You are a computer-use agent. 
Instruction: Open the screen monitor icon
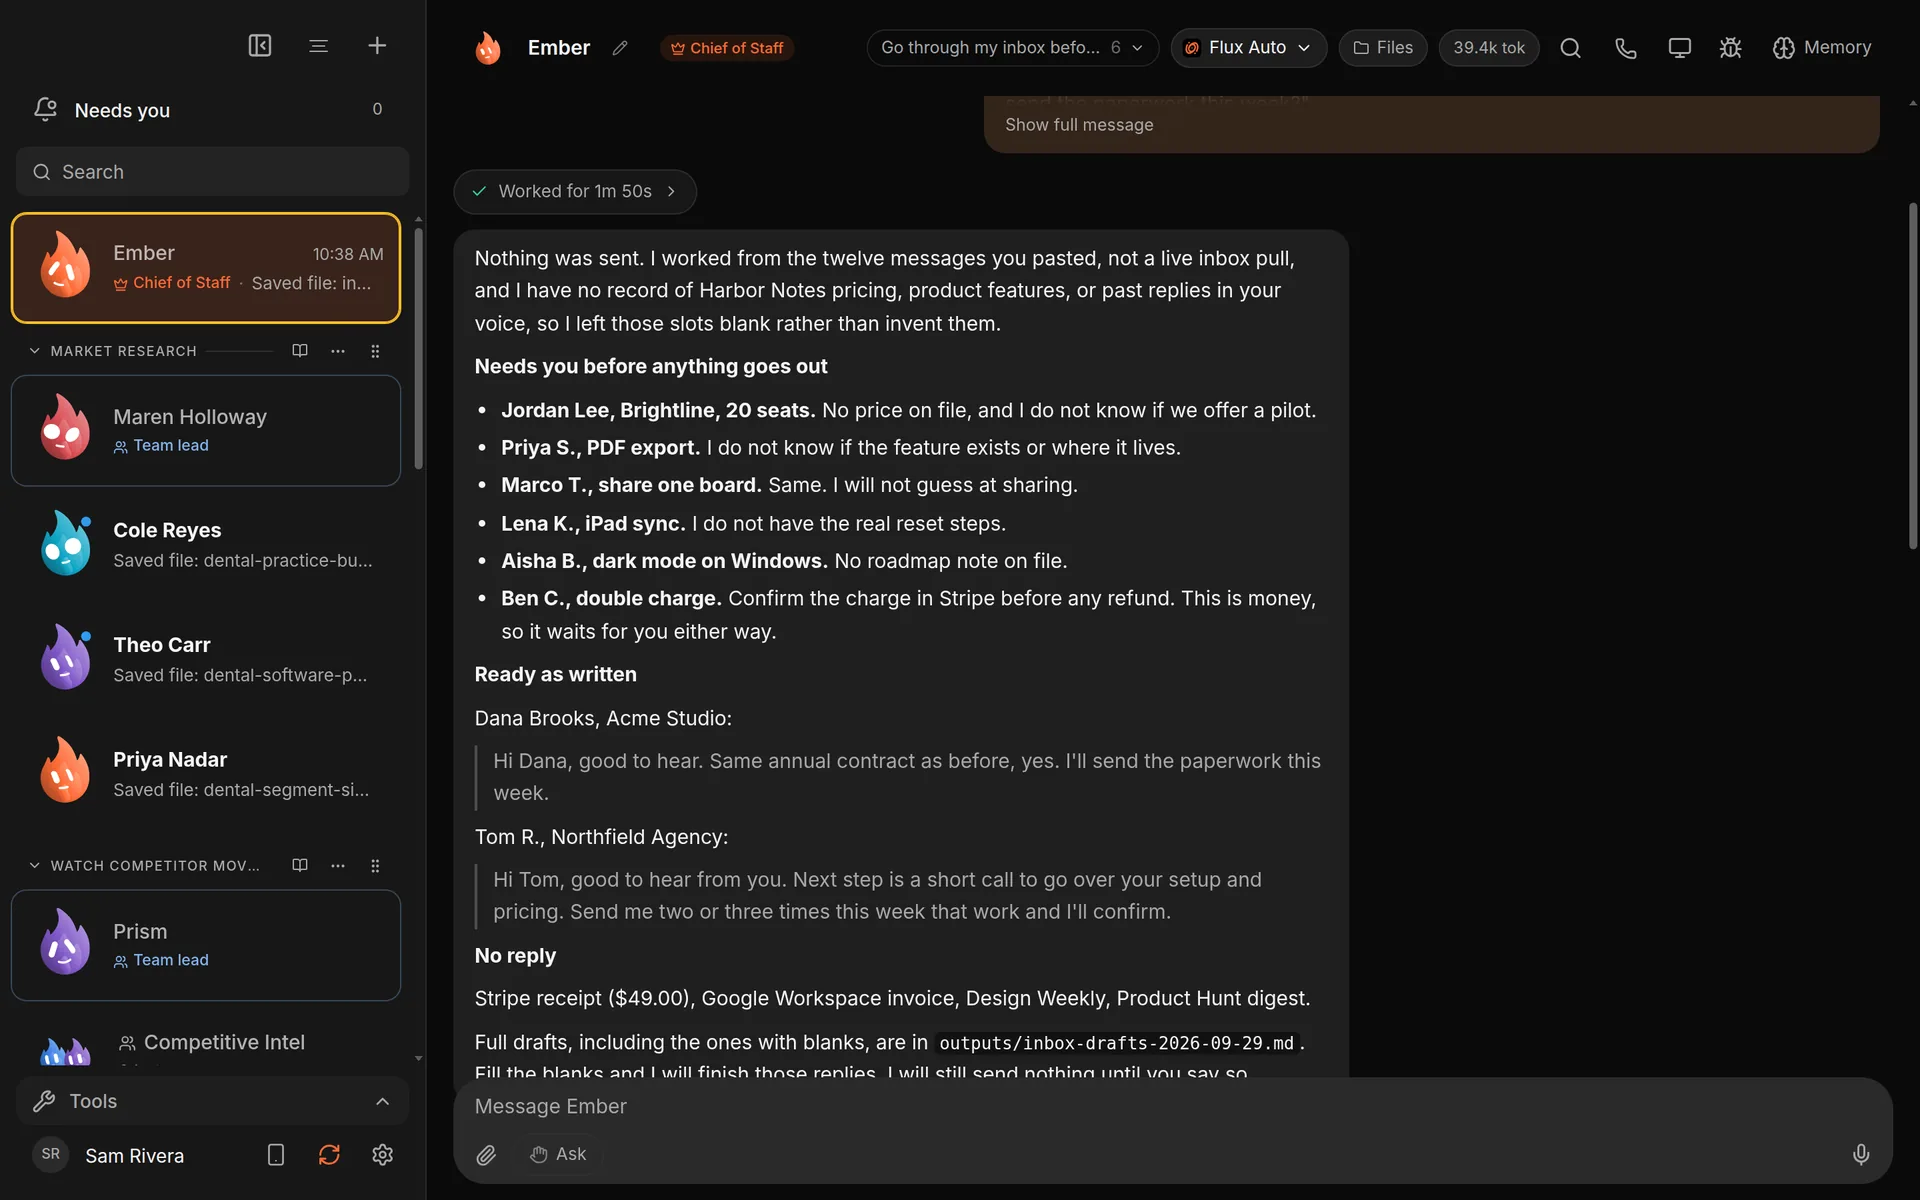point(1679,48)
